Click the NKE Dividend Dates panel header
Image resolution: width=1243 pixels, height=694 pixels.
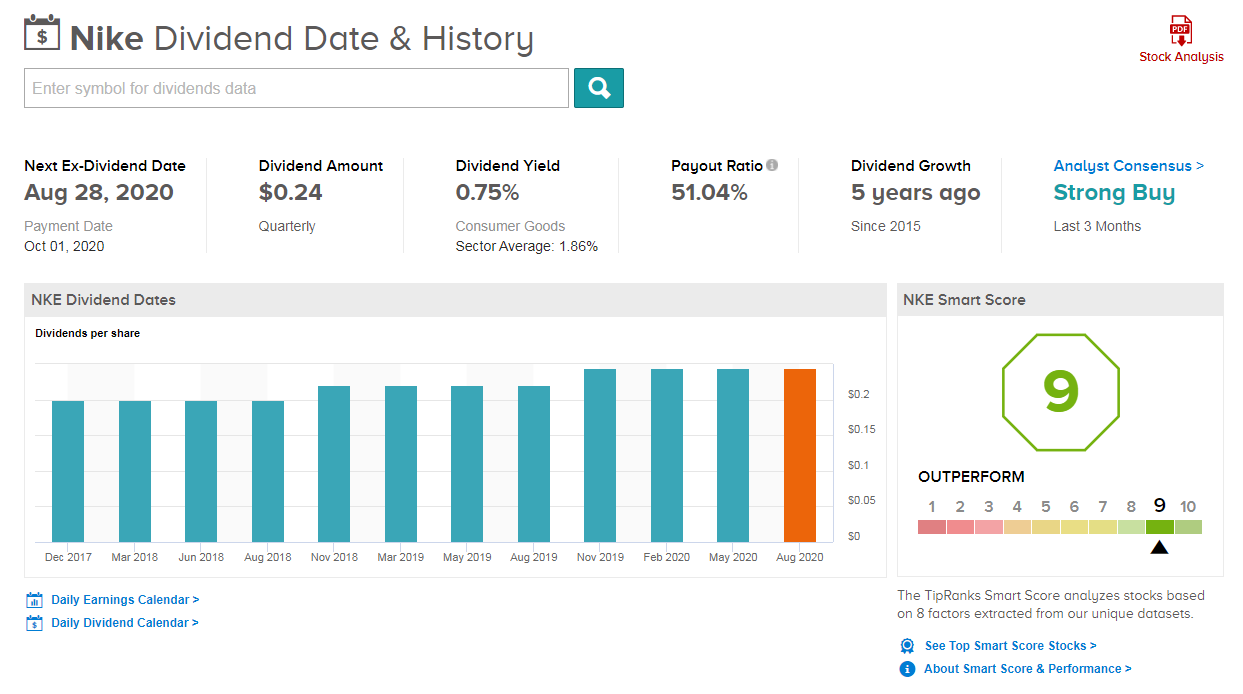455,300
